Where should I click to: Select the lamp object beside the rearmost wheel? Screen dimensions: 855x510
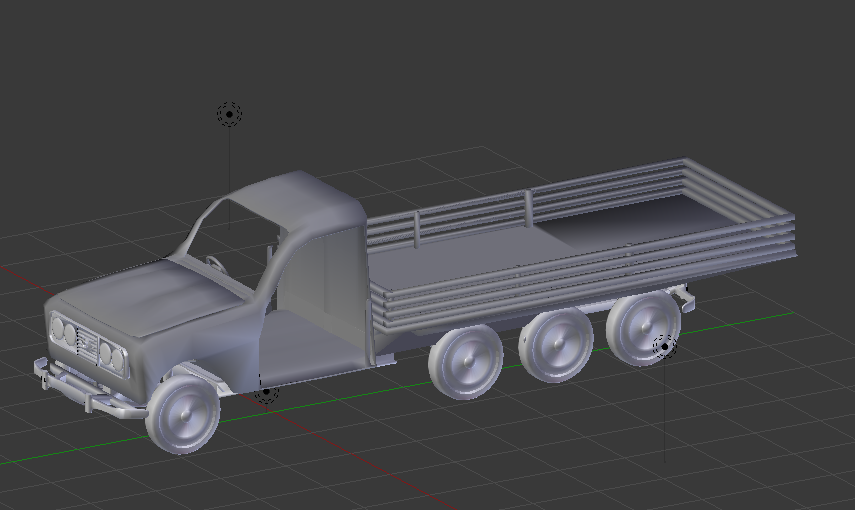click(665, 346)
